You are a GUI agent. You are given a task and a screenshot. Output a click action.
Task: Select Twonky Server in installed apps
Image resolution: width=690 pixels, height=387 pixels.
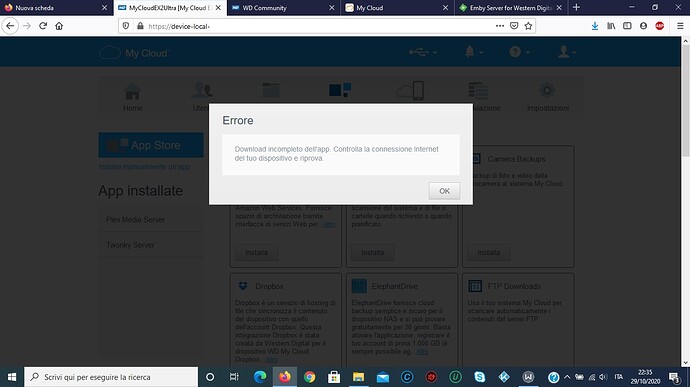[130, 245]
